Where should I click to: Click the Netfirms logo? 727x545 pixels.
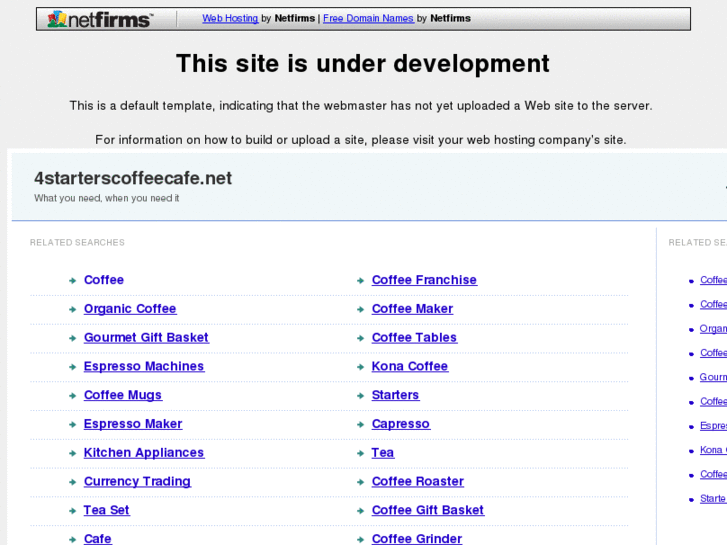pyautogui.click(x=100, y=19)
